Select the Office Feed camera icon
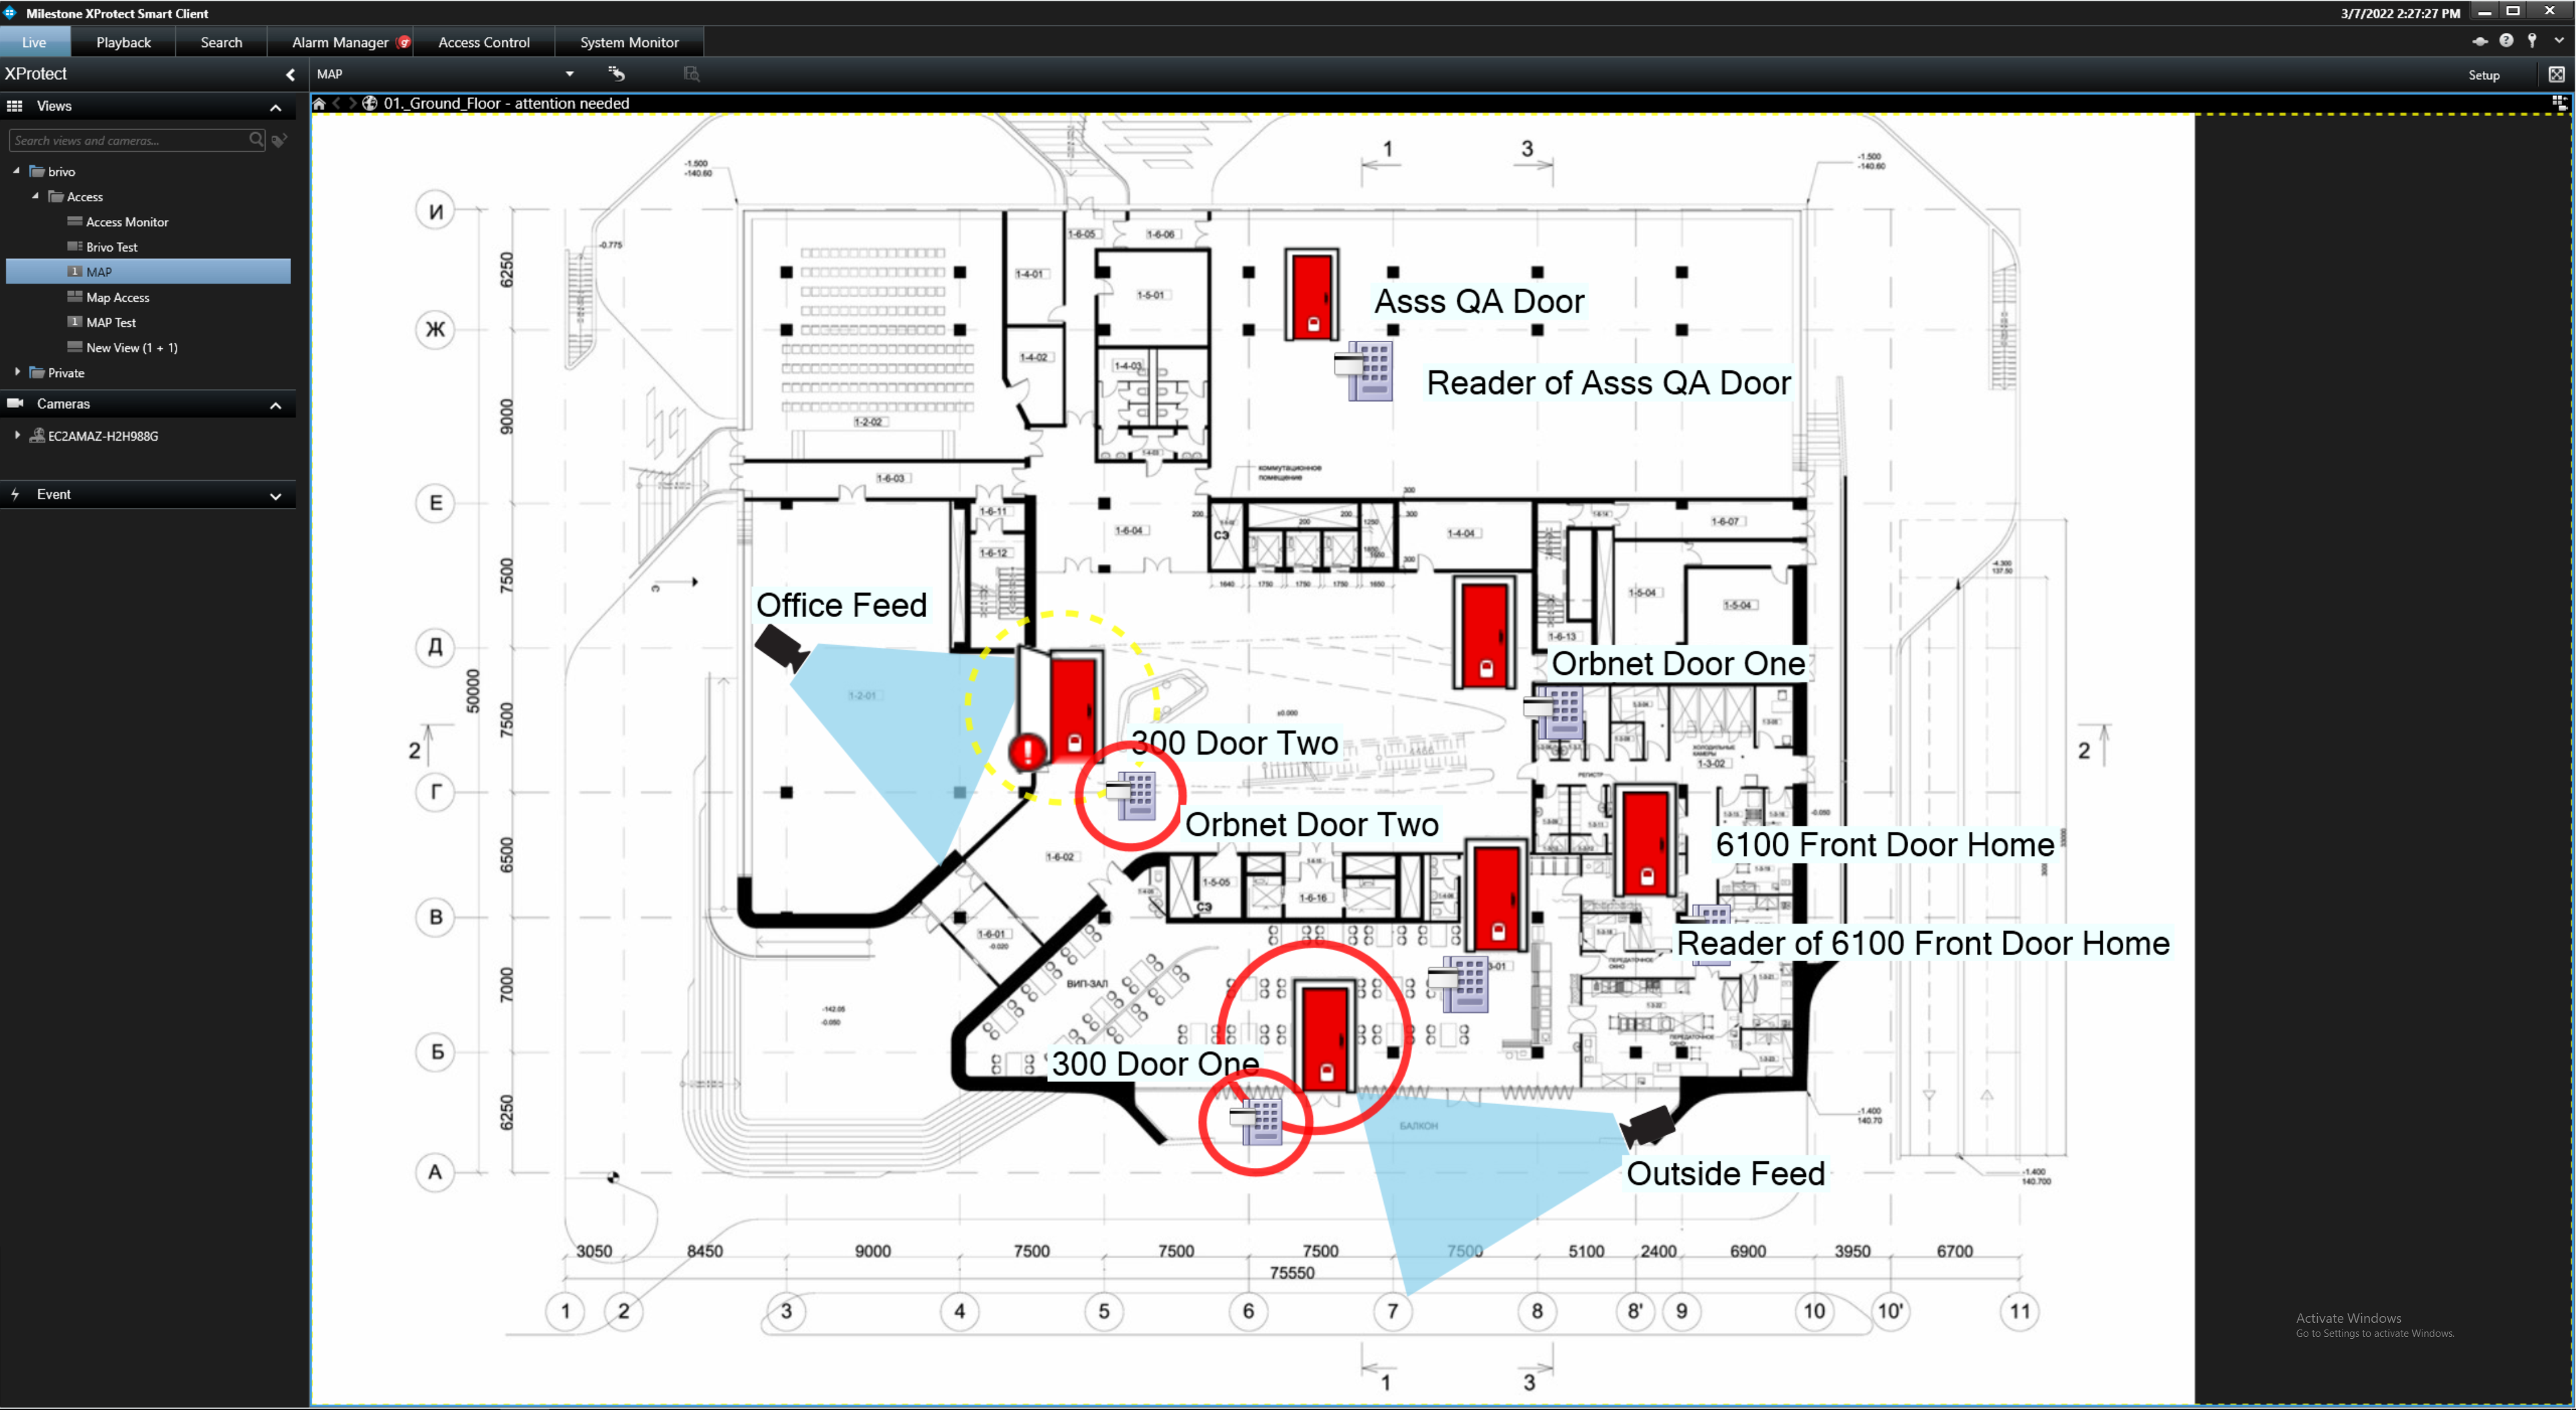Screen dimensions: 2576x1410 781,647
